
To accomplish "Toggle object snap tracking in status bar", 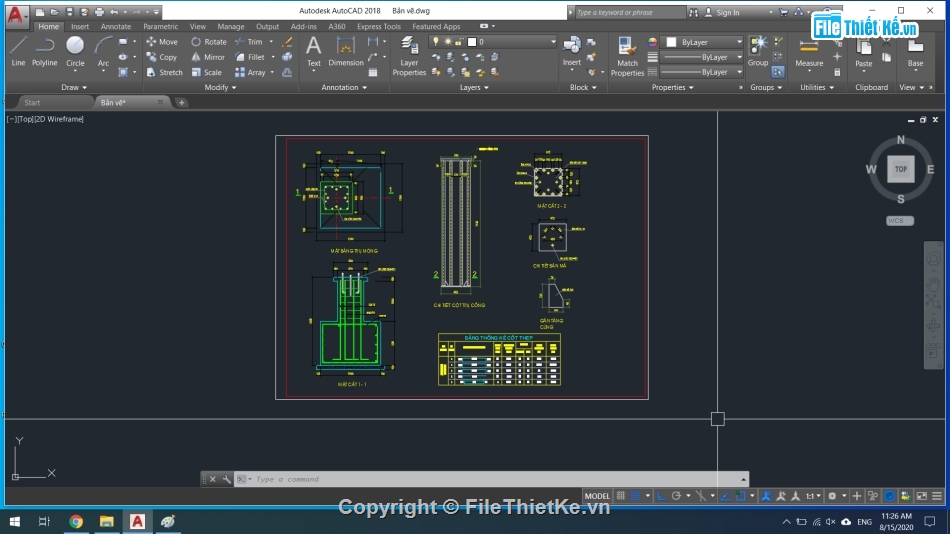I will (725, 496).
